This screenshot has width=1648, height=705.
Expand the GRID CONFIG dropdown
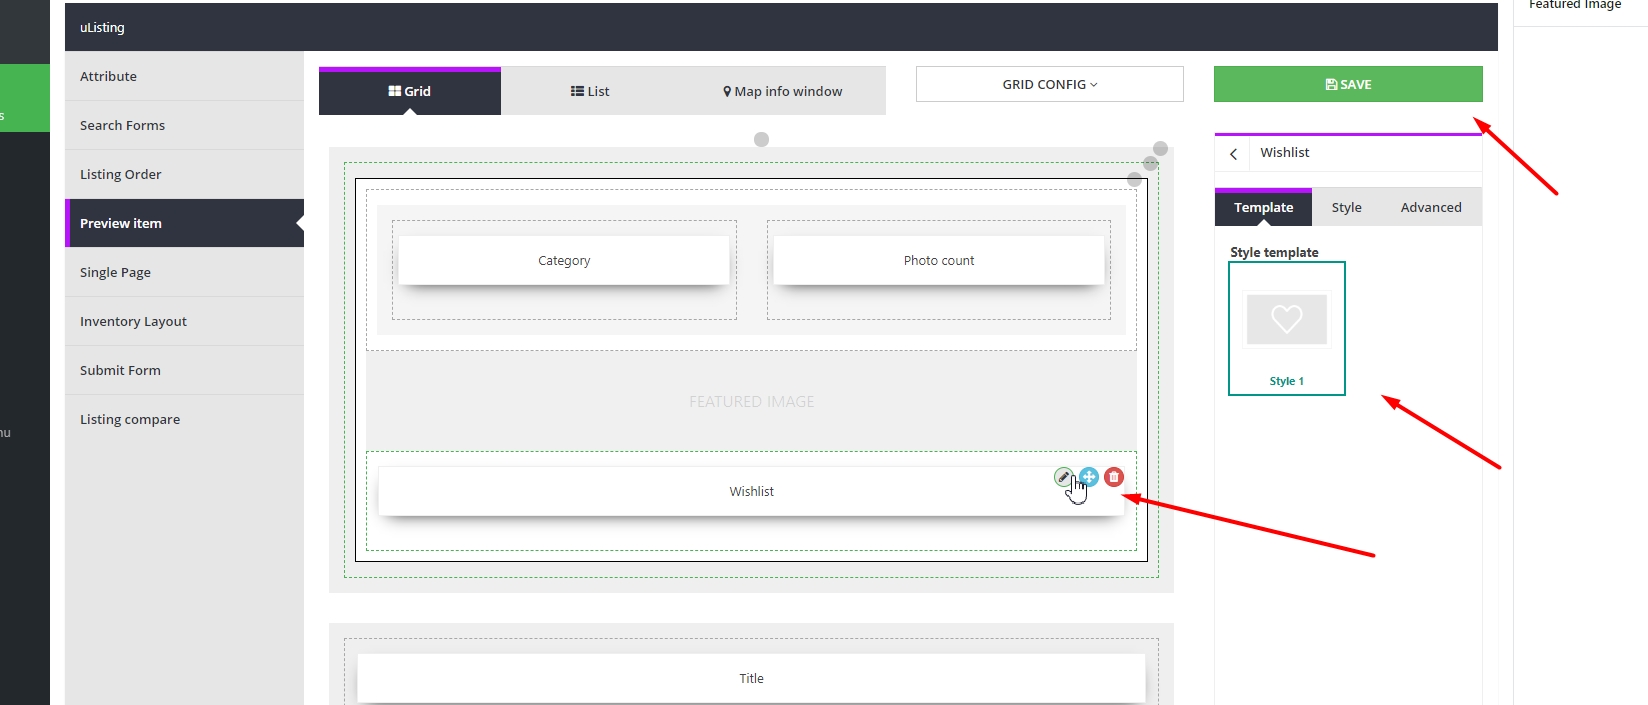(x=1049, y=85)
